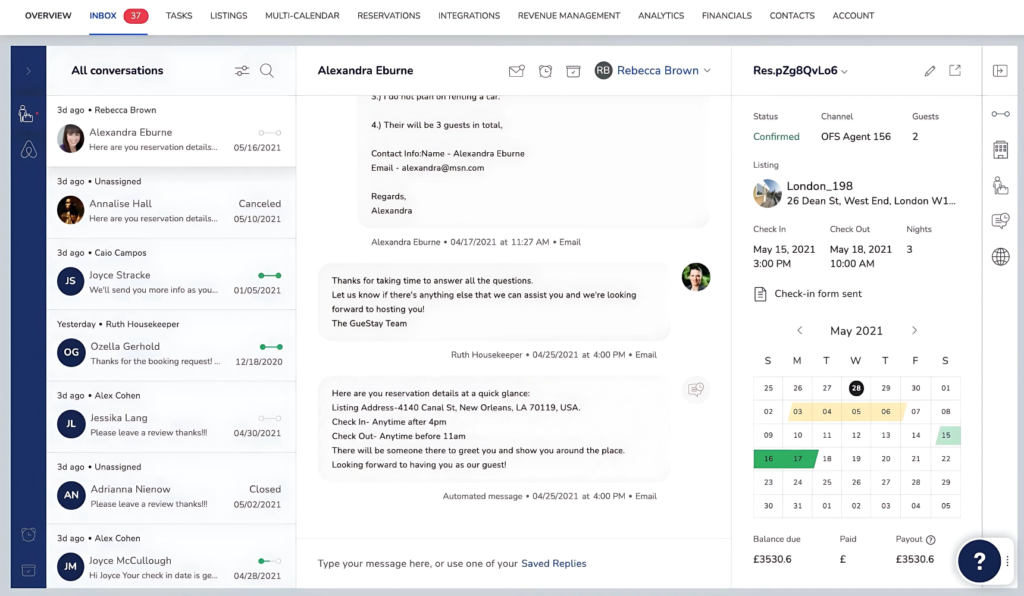This screenshot has width=1024, height=596.
Task: Click the automated message chat-clock icon
Action: coord(696,390)
